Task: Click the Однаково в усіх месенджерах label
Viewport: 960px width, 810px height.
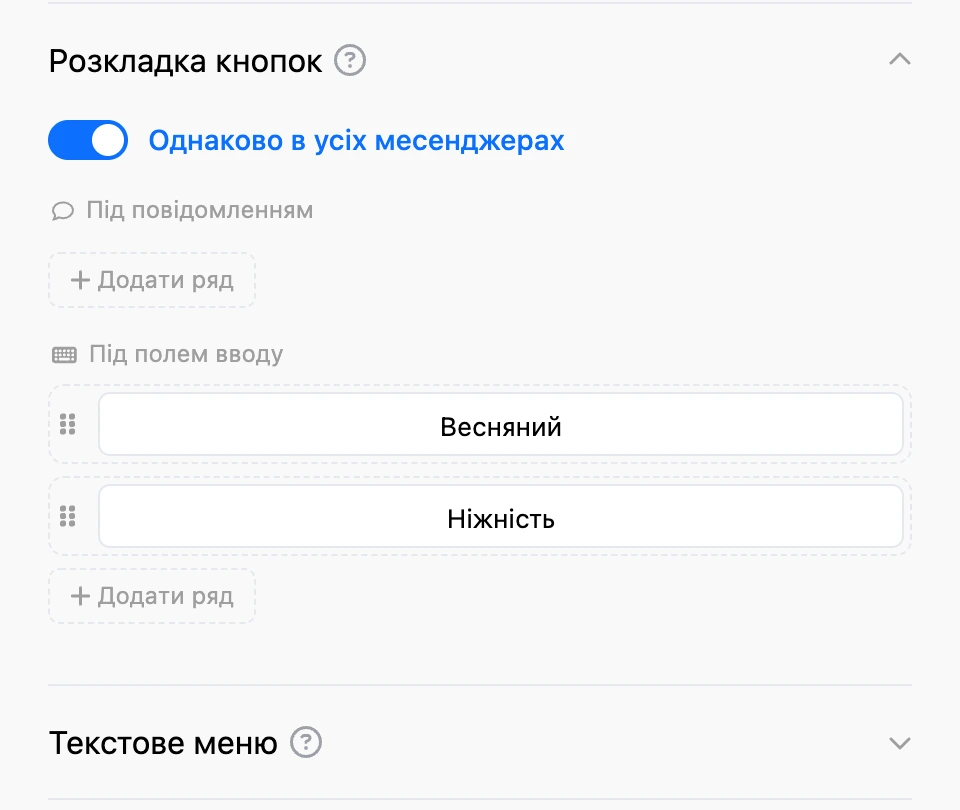Action: pyautogui.click(x=356, y=141)
